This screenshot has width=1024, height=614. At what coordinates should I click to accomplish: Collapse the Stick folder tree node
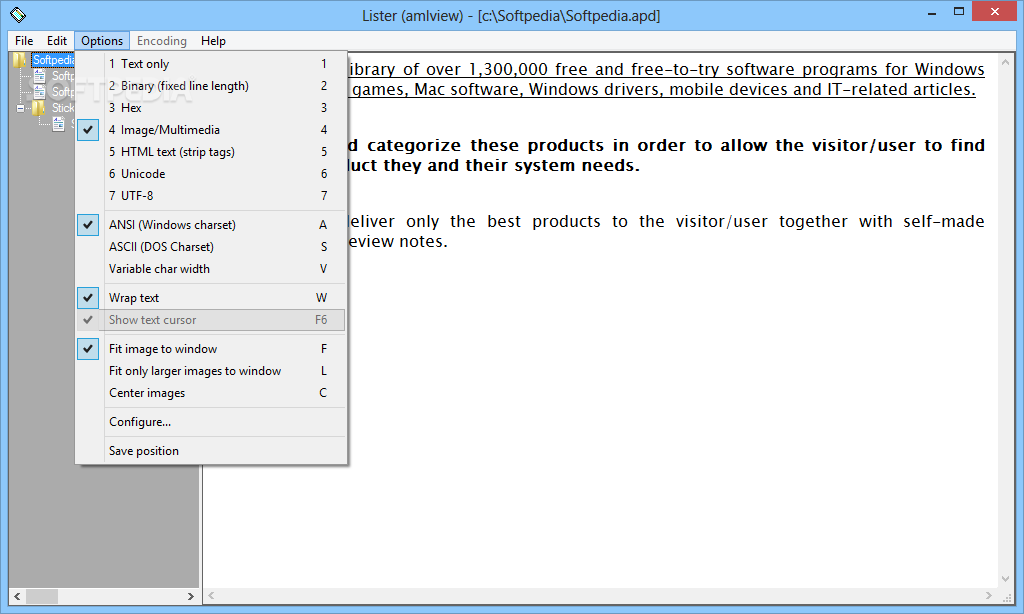20,108
